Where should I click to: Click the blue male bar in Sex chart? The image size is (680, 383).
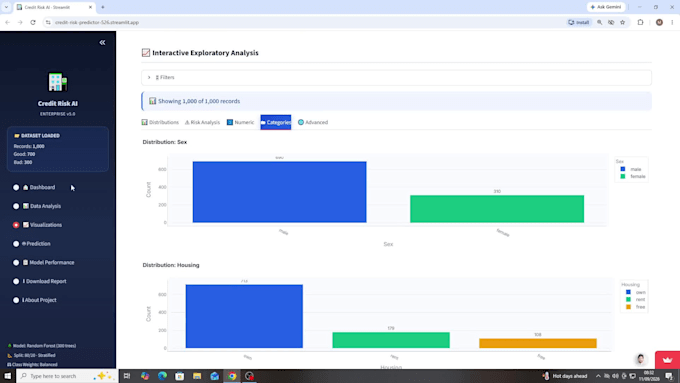(279, 192)
